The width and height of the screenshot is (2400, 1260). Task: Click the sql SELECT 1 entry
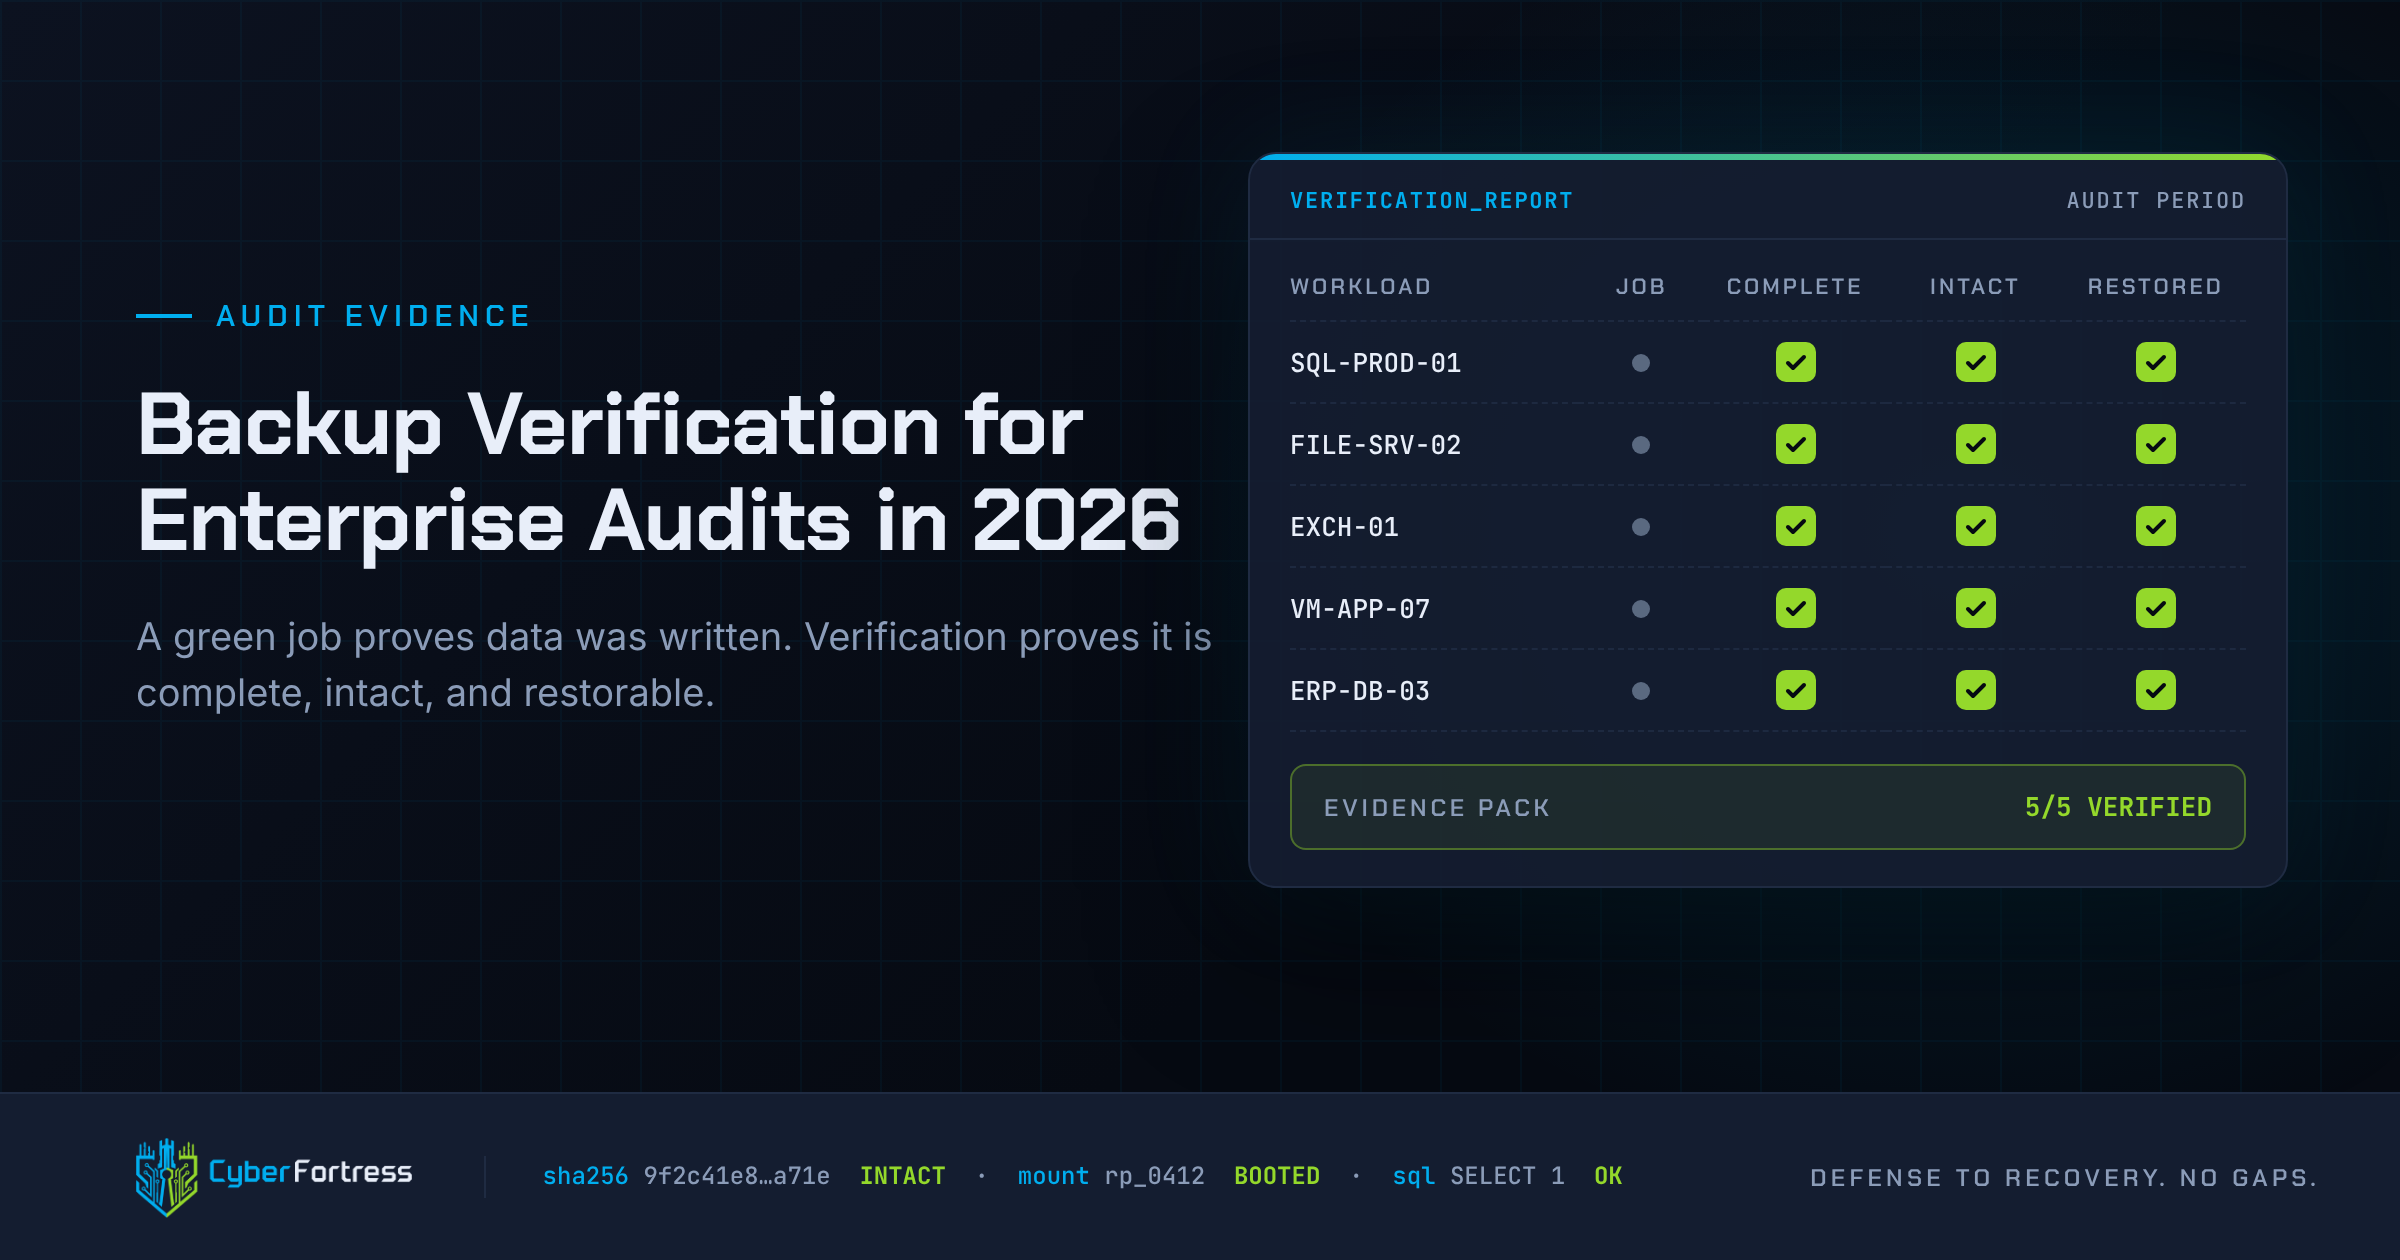coord(1479,1176)
